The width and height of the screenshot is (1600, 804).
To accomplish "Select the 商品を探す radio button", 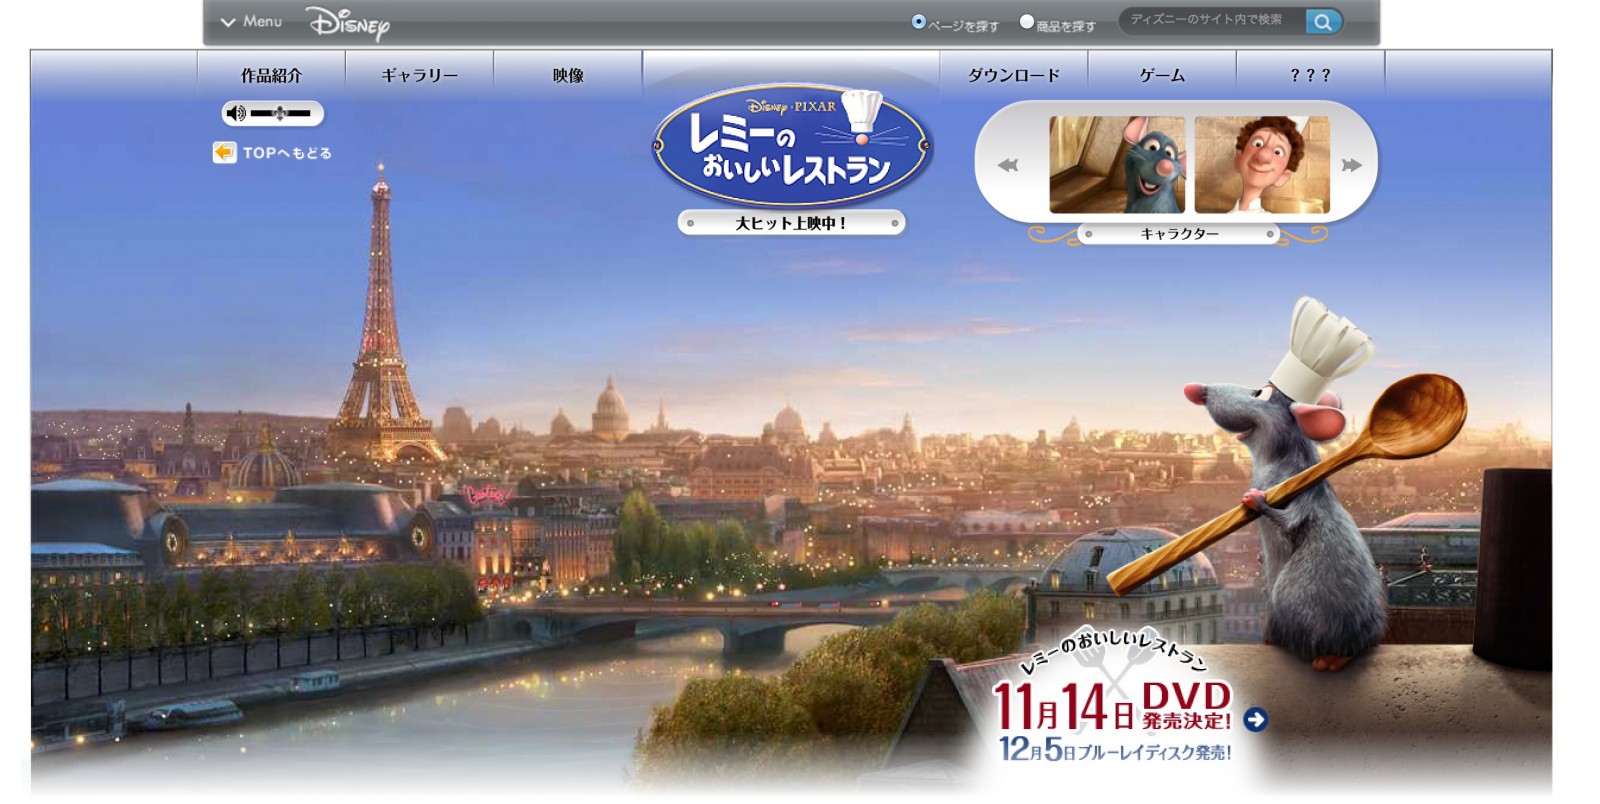I will tap(1026, 22).
